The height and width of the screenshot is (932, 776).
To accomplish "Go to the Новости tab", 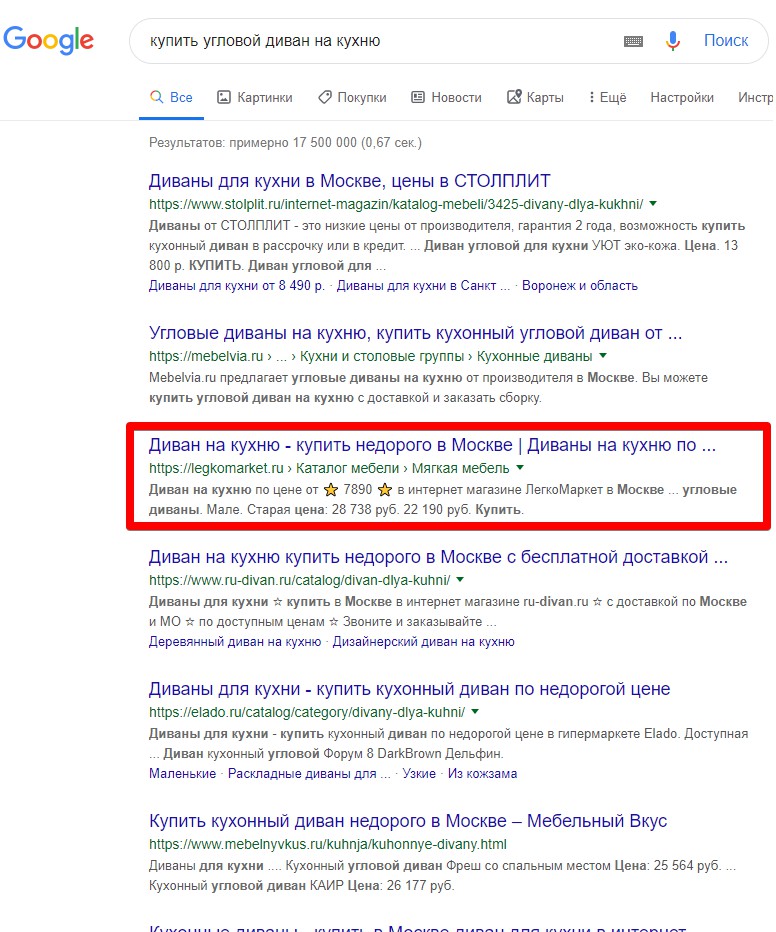I will (446, 97).
